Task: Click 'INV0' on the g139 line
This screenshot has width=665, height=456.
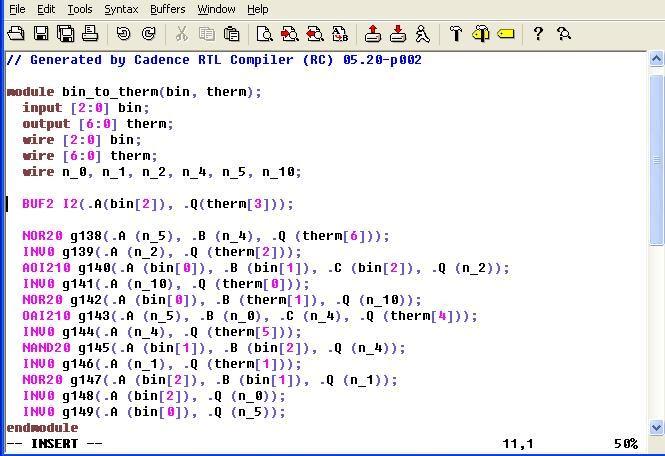Action: [x=38, y=252]
